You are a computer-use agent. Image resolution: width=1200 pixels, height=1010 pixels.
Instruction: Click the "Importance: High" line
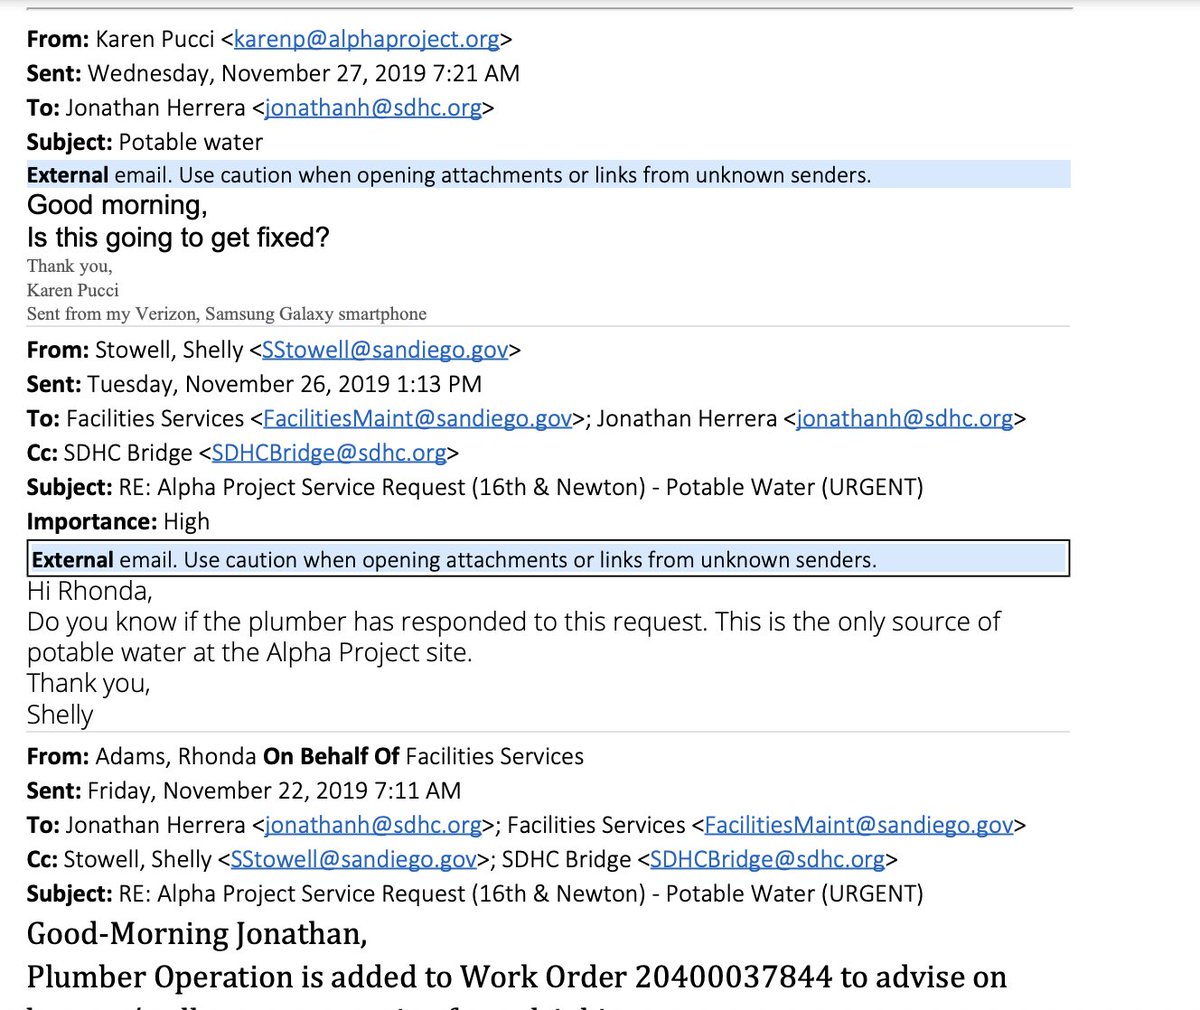[118, 521]
